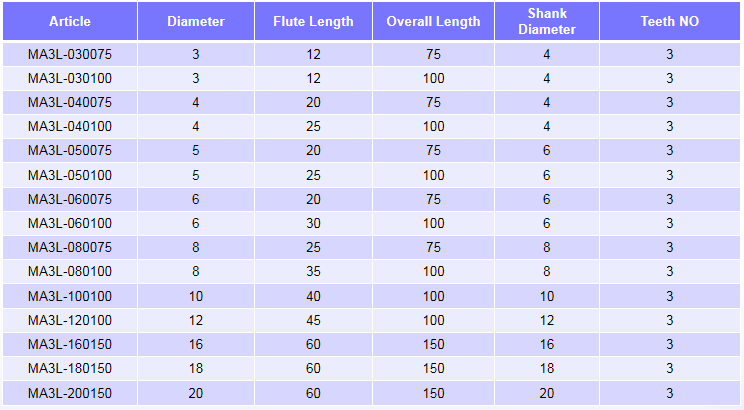Screen dimensions: 744x410
Task: Select article MA3L-120100 cell
Action: [x=70, y=320]
